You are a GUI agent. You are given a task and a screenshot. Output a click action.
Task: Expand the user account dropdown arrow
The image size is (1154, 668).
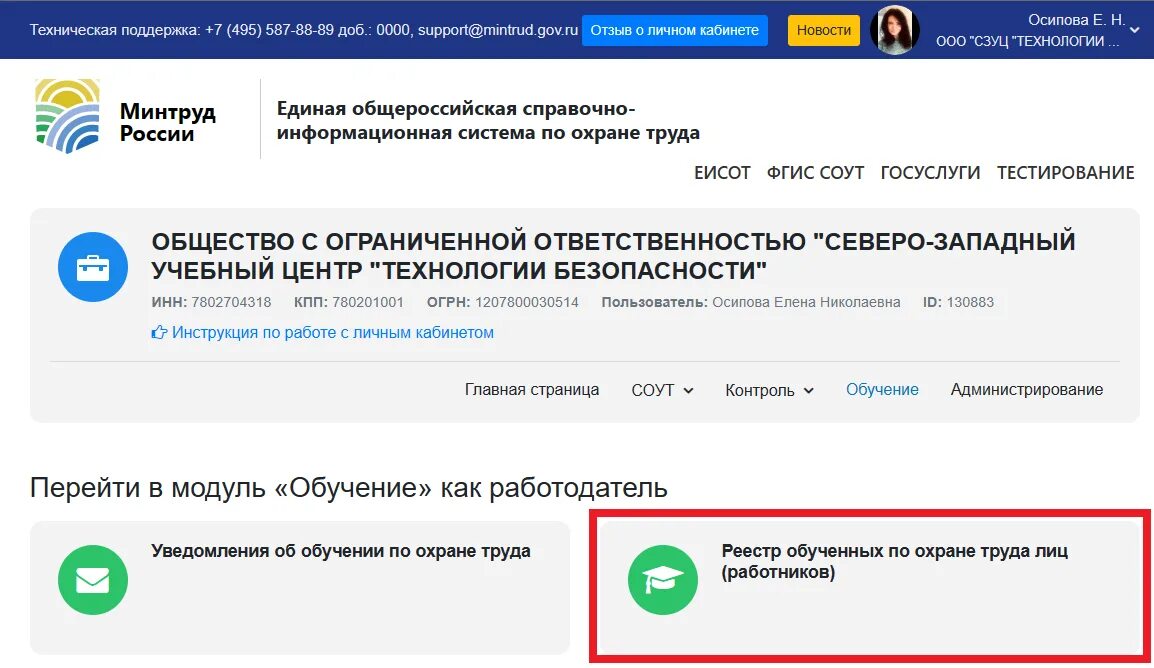(x=1134, y=30)
